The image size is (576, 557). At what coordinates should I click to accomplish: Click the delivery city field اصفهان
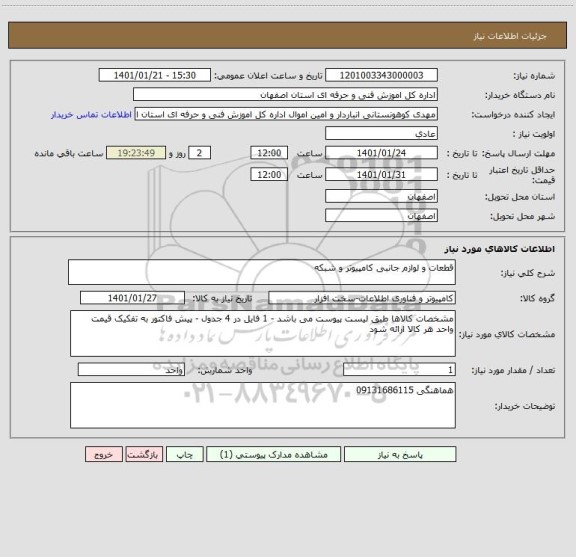coord(381,215)
